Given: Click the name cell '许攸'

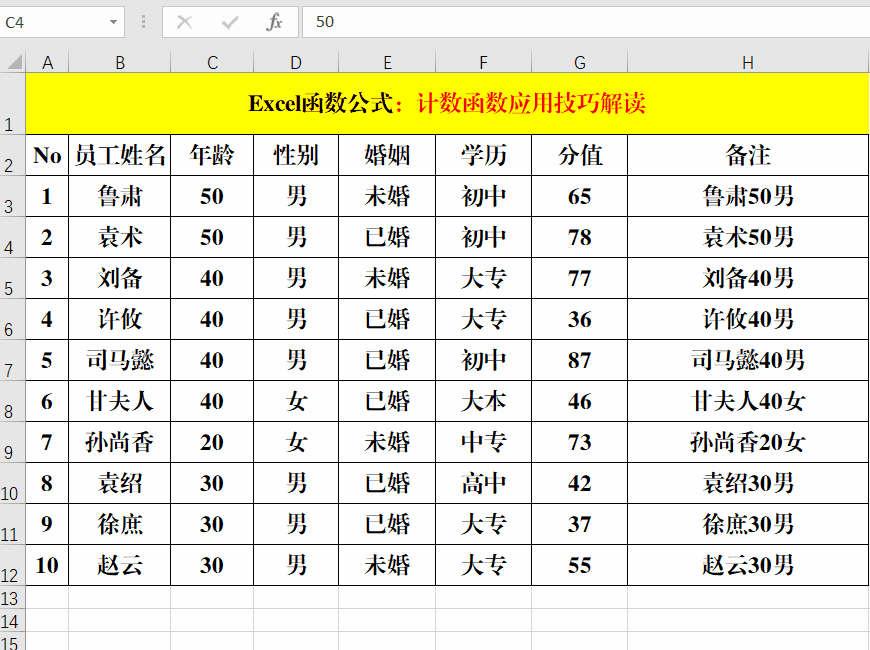Looking at the screenshot, I should (x=120, y=319).
